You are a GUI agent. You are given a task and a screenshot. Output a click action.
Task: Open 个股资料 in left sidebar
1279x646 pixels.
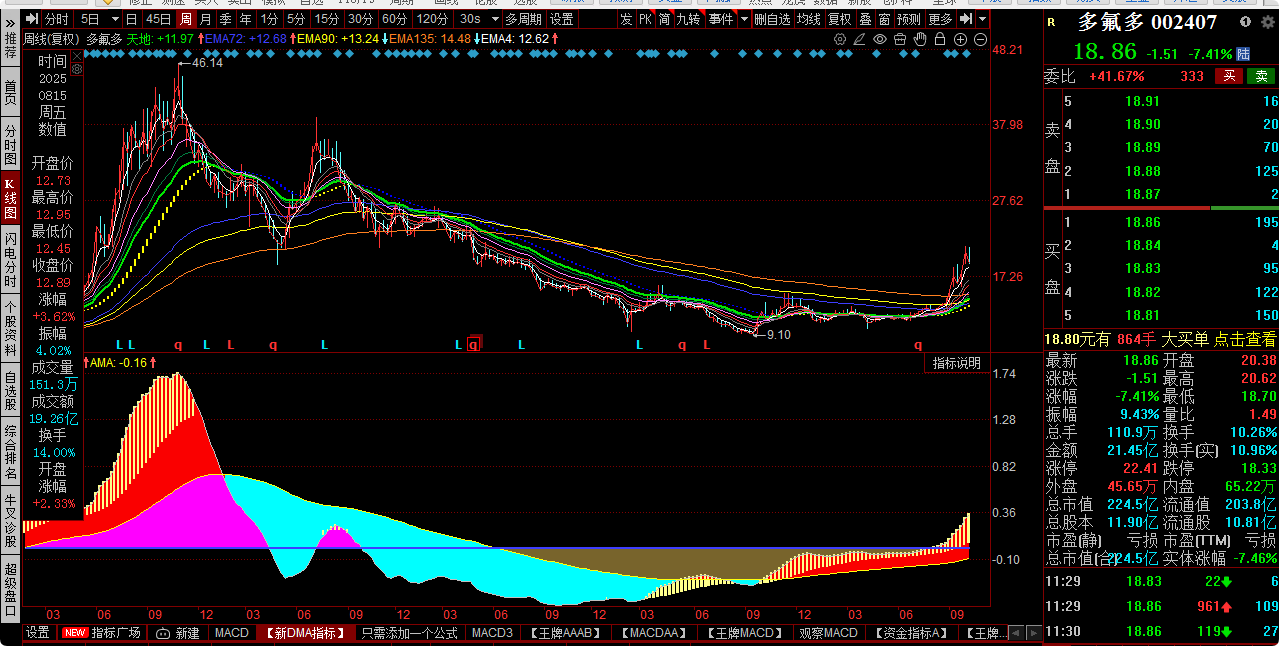coord(10,327)
